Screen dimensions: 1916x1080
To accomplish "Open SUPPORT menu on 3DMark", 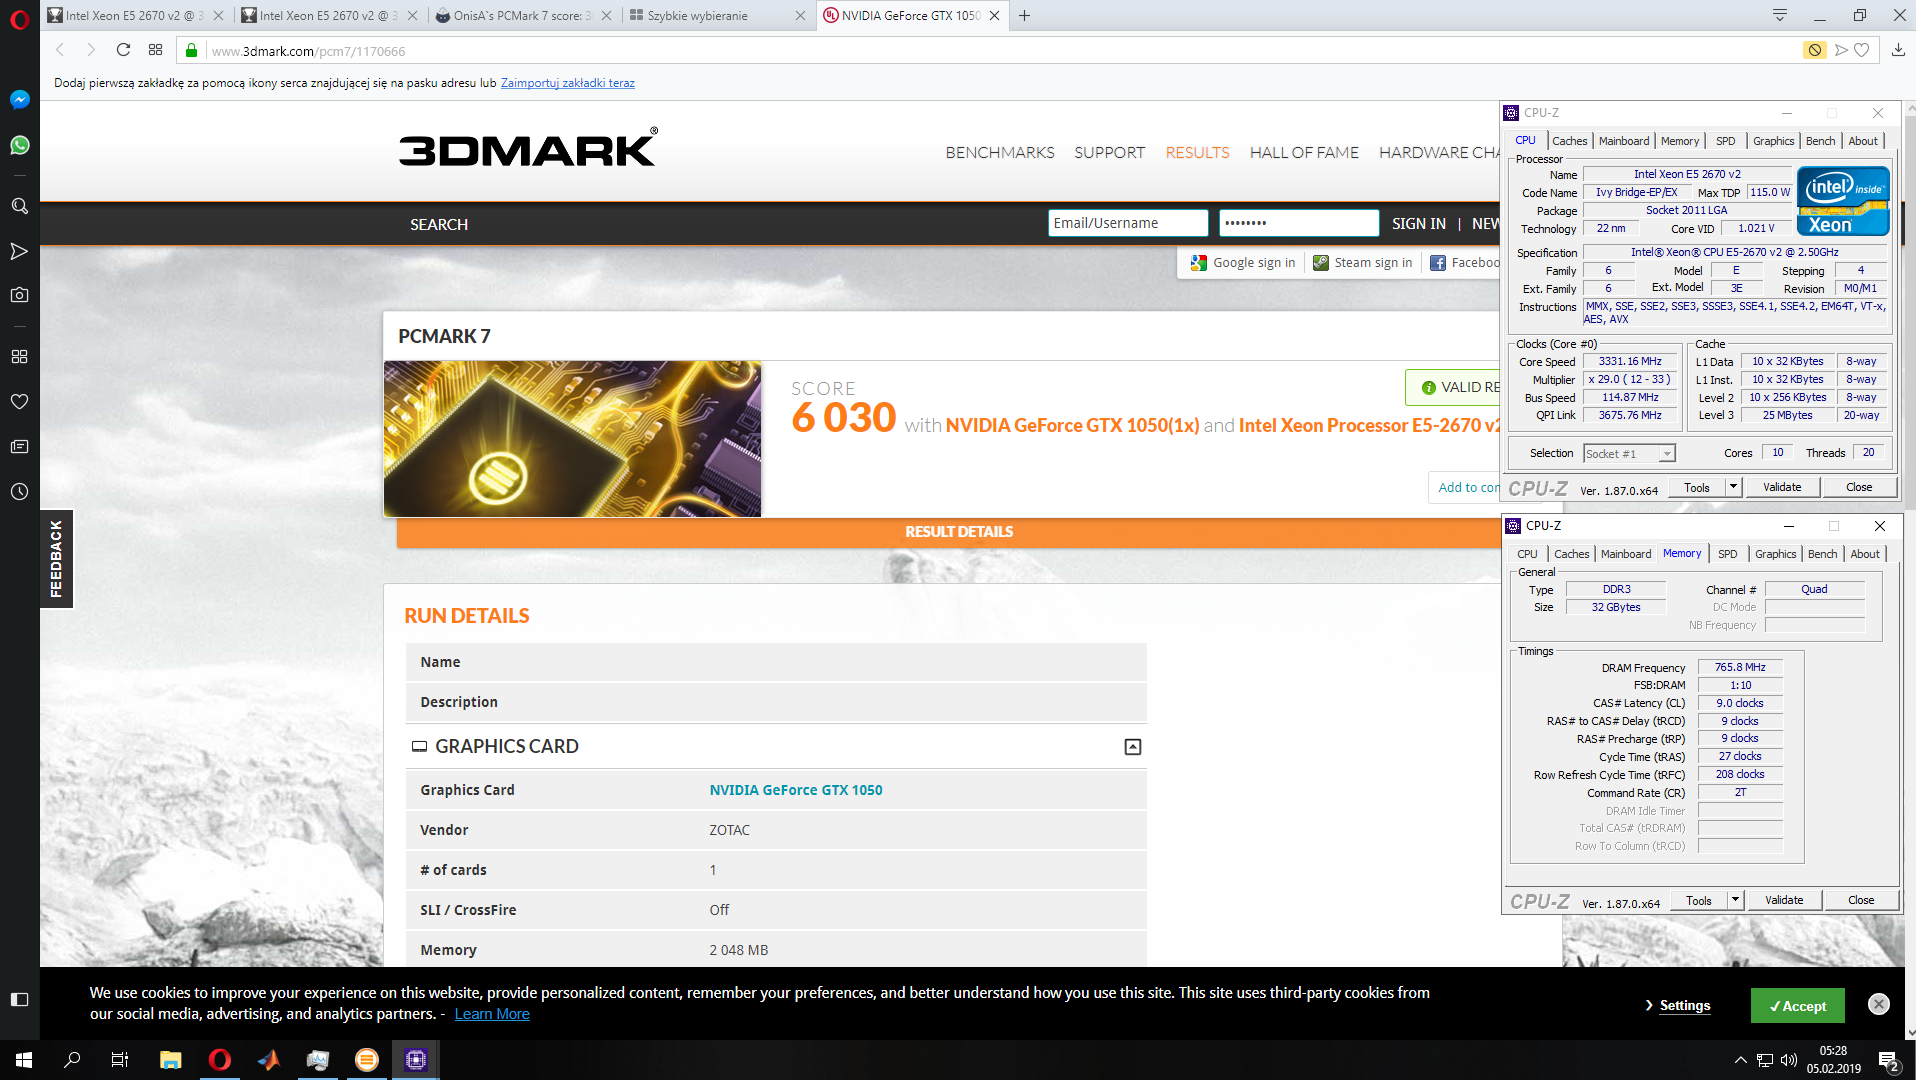I will click(x=1109, y=152).
